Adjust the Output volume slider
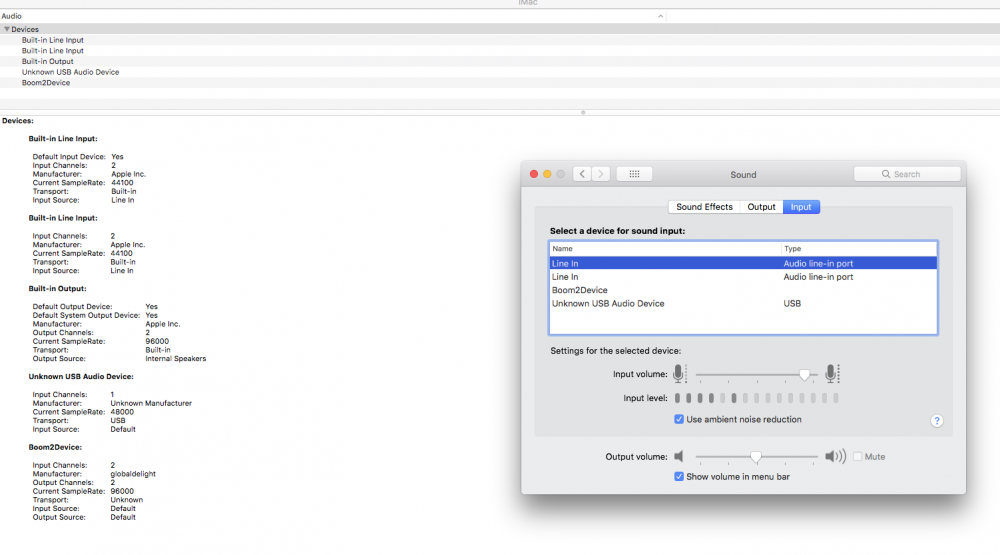The image size is (1000, 555). click(x=756, y=457)
